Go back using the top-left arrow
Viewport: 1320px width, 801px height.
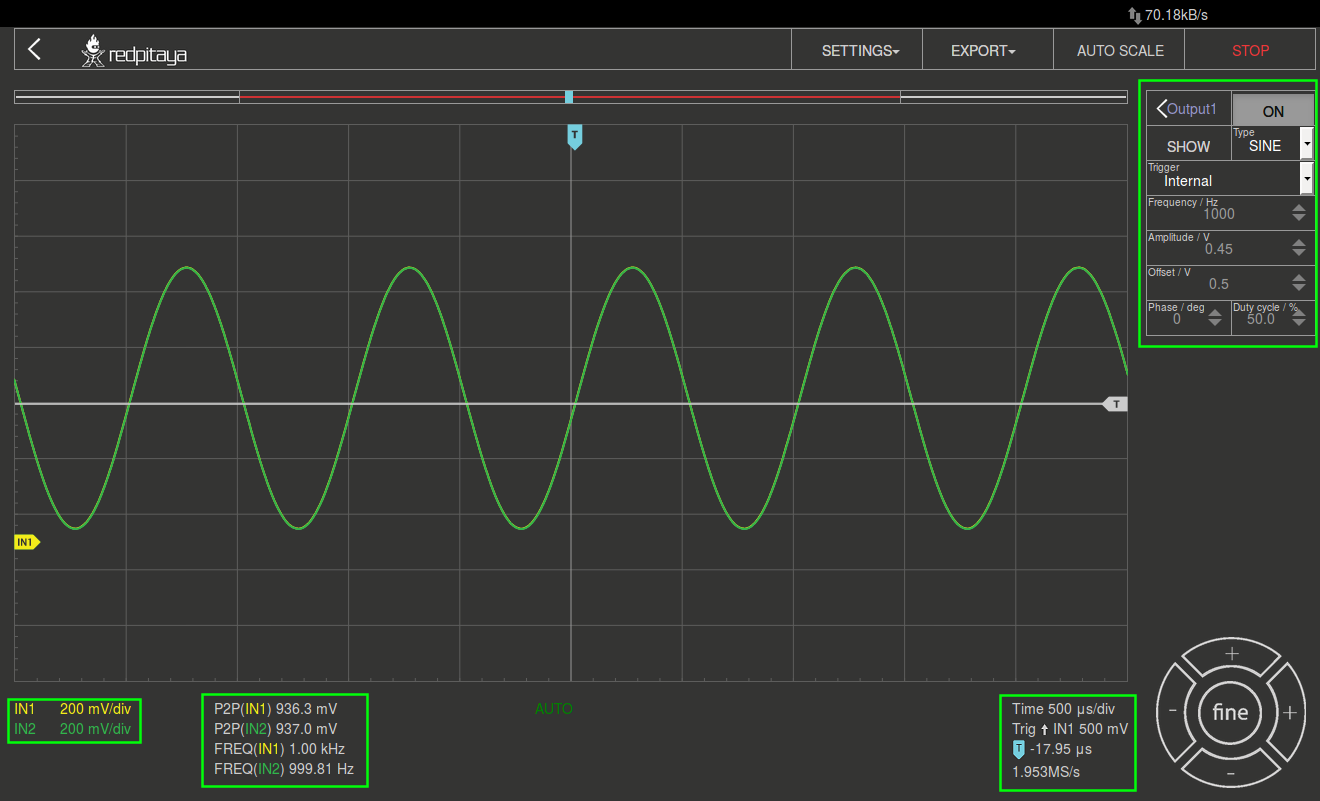pos(35,49)
